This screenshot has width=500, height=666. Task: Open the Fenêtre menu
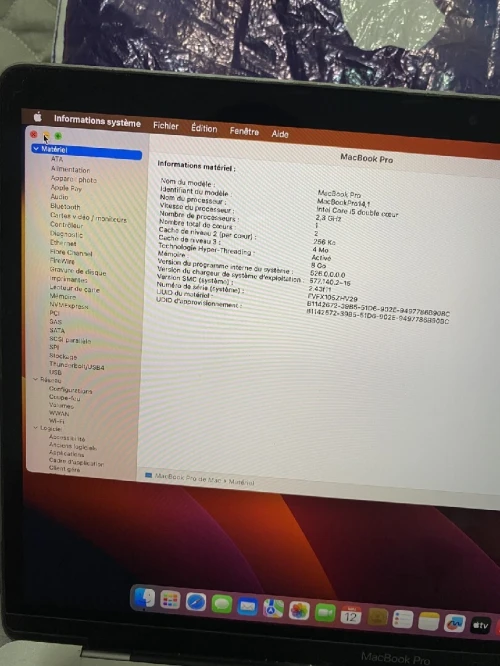pos(244,131)
